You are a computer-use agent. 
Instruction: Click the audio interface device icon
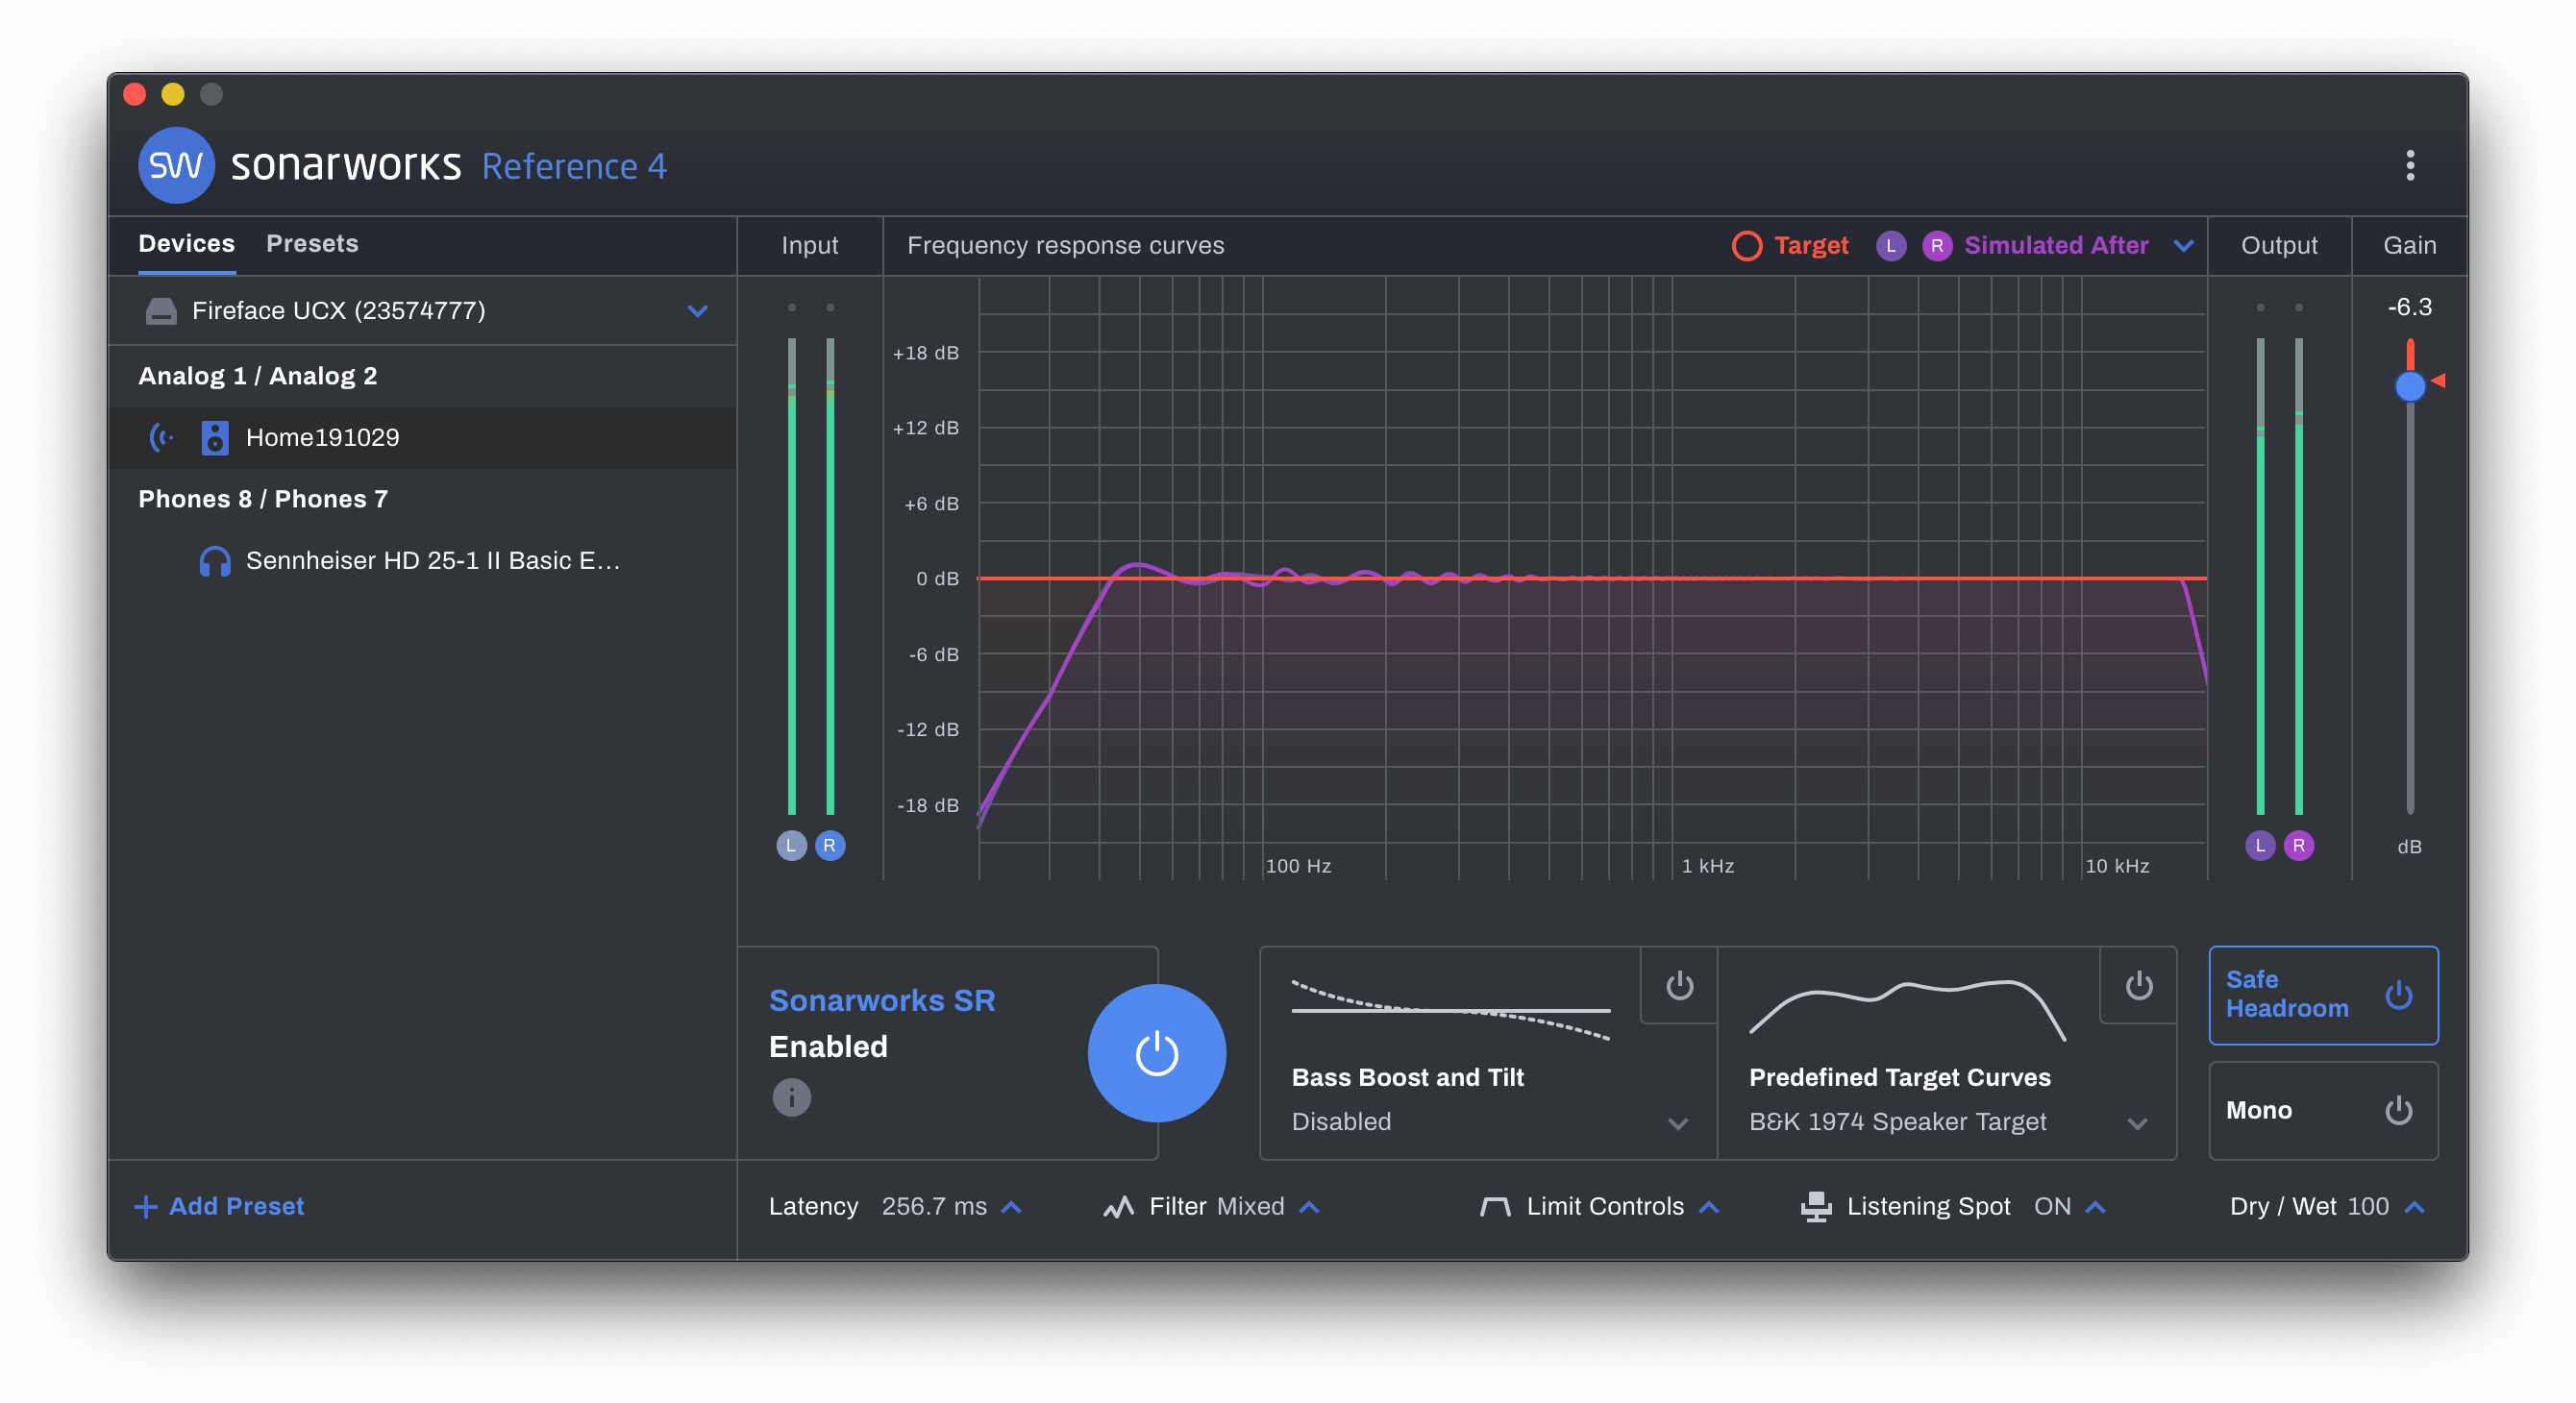tap(161, 311)
